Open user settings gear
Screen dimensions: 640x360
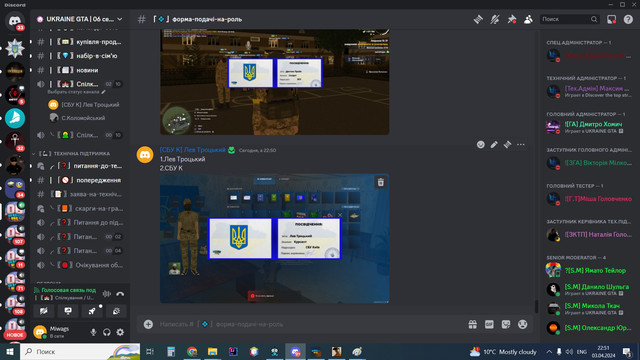pos(120,332)
